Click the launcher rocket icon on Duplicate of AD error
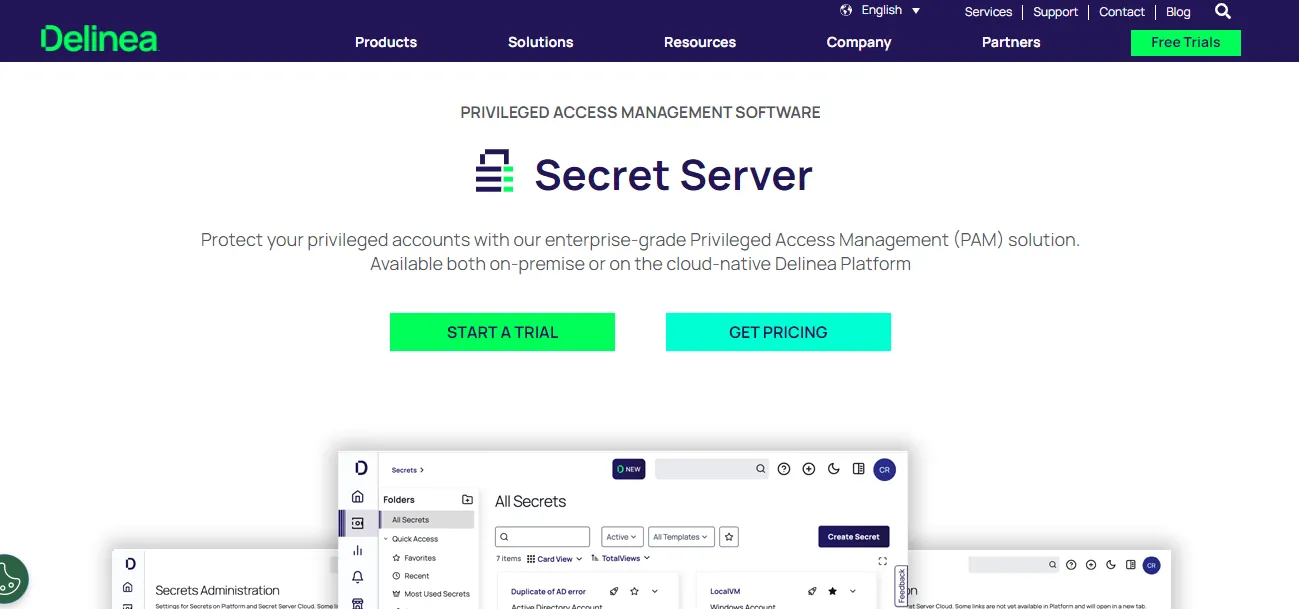1299x609 pixels. click(614, 591)
